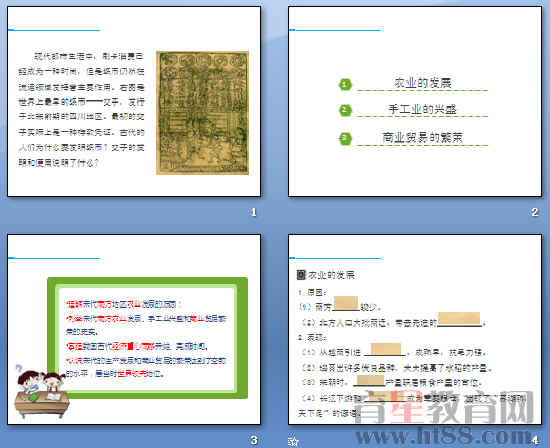The width and height of the screenshot is (550, 448).
Task: Click the intro text paragraph on slide 1
Action: coord(81,109)
